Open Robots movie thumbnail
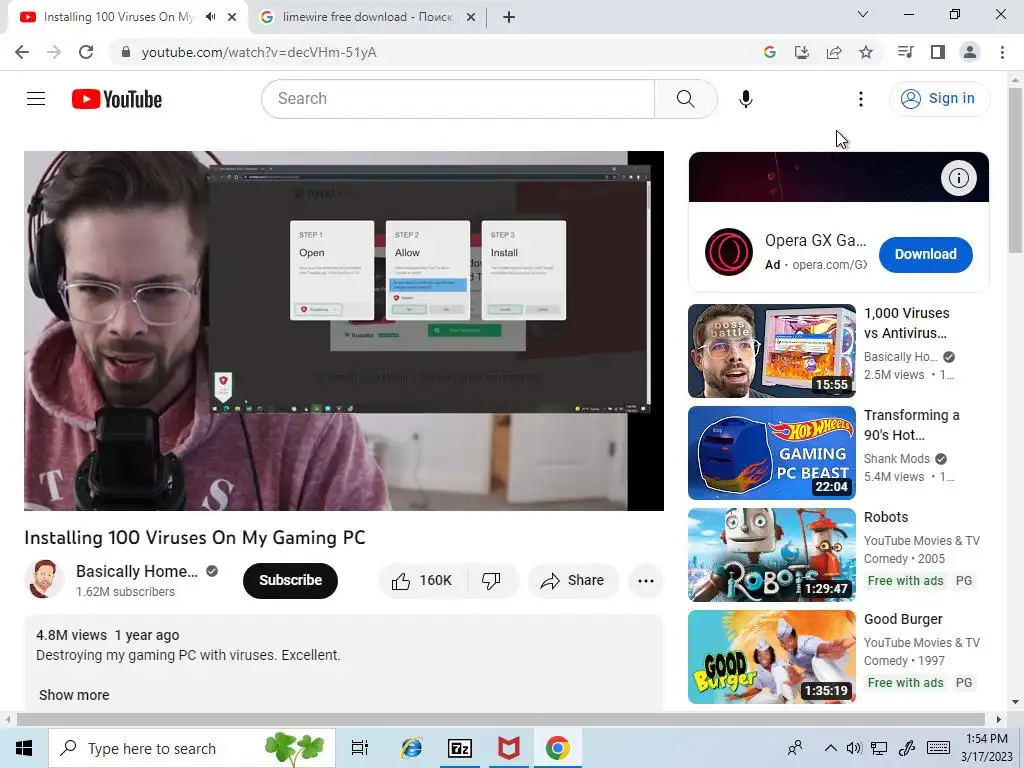Image resolution: width=1024 pixels, height=768 pixels. coord(772,554)
